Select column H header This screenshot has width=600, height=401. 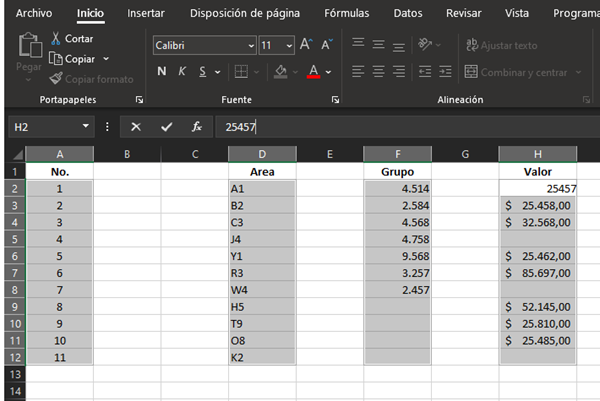point(538,154)
